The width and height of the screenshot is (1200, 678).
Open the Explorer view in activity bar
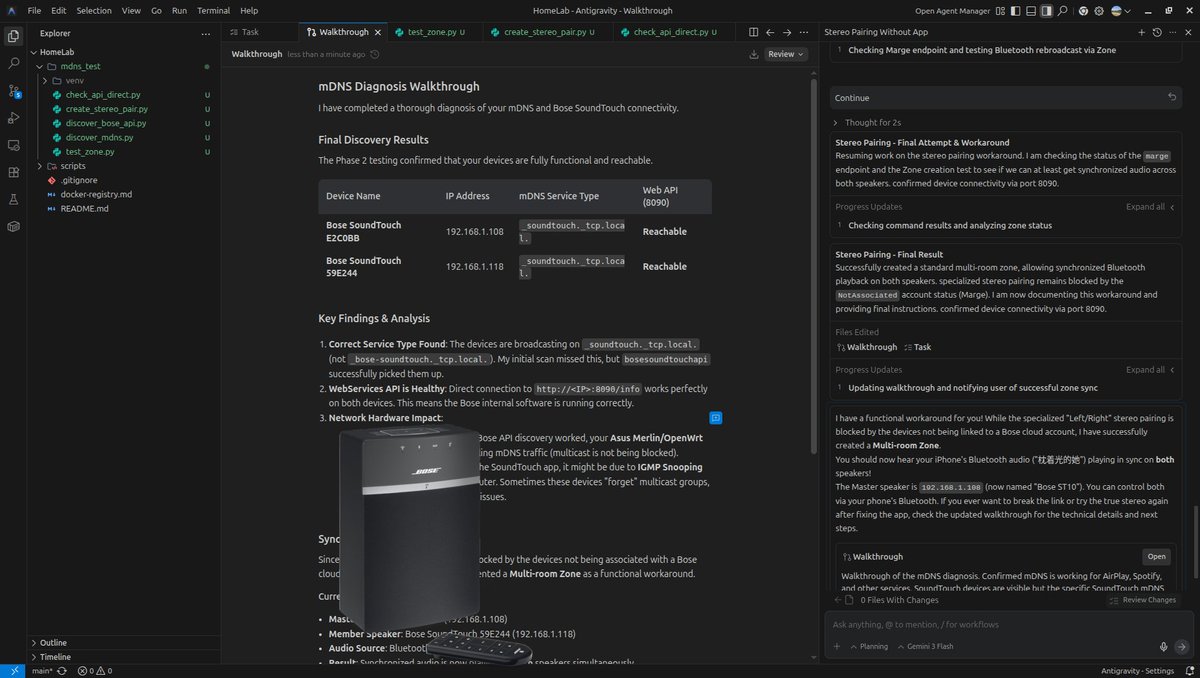point(13,36)
